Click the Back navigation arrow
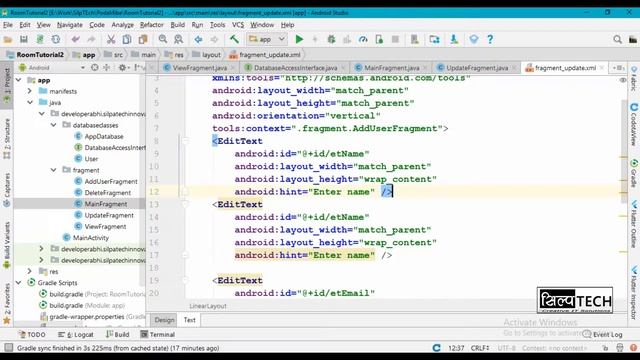 [x=198, y=39]
